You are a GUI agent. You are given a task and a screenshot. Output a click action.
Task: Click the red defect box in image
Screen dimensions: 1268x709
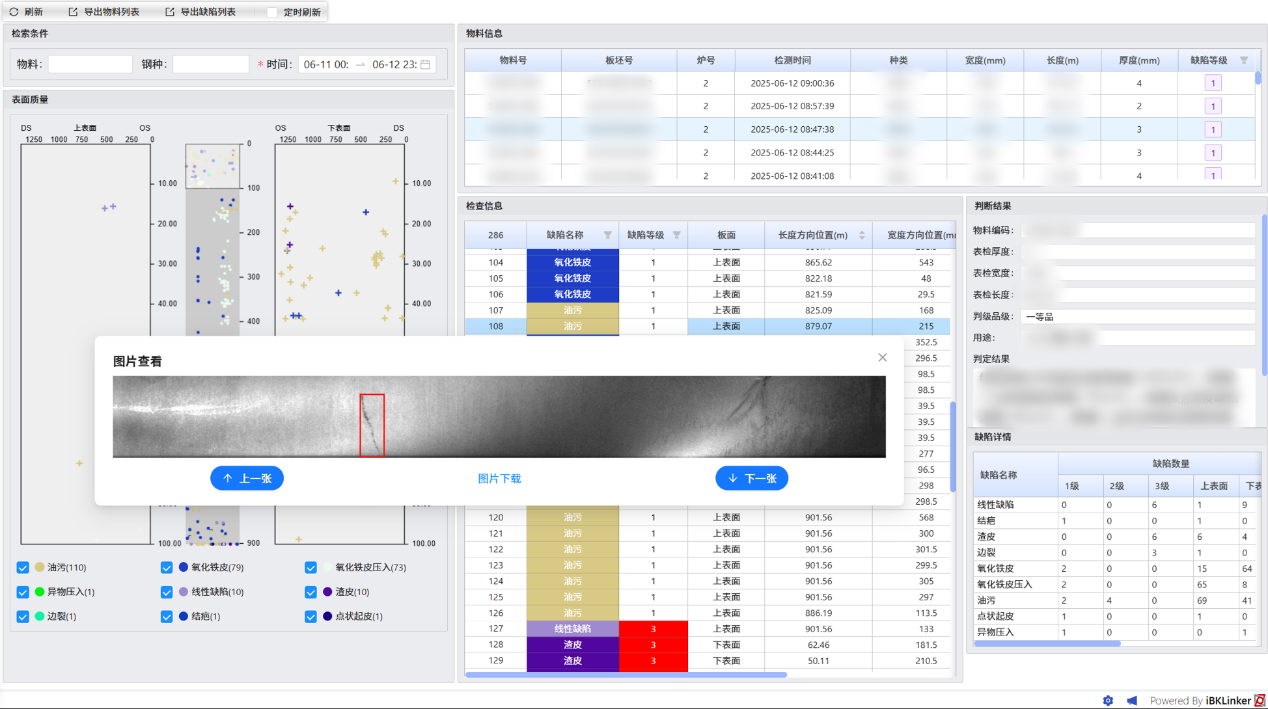(x=372, y=425)
